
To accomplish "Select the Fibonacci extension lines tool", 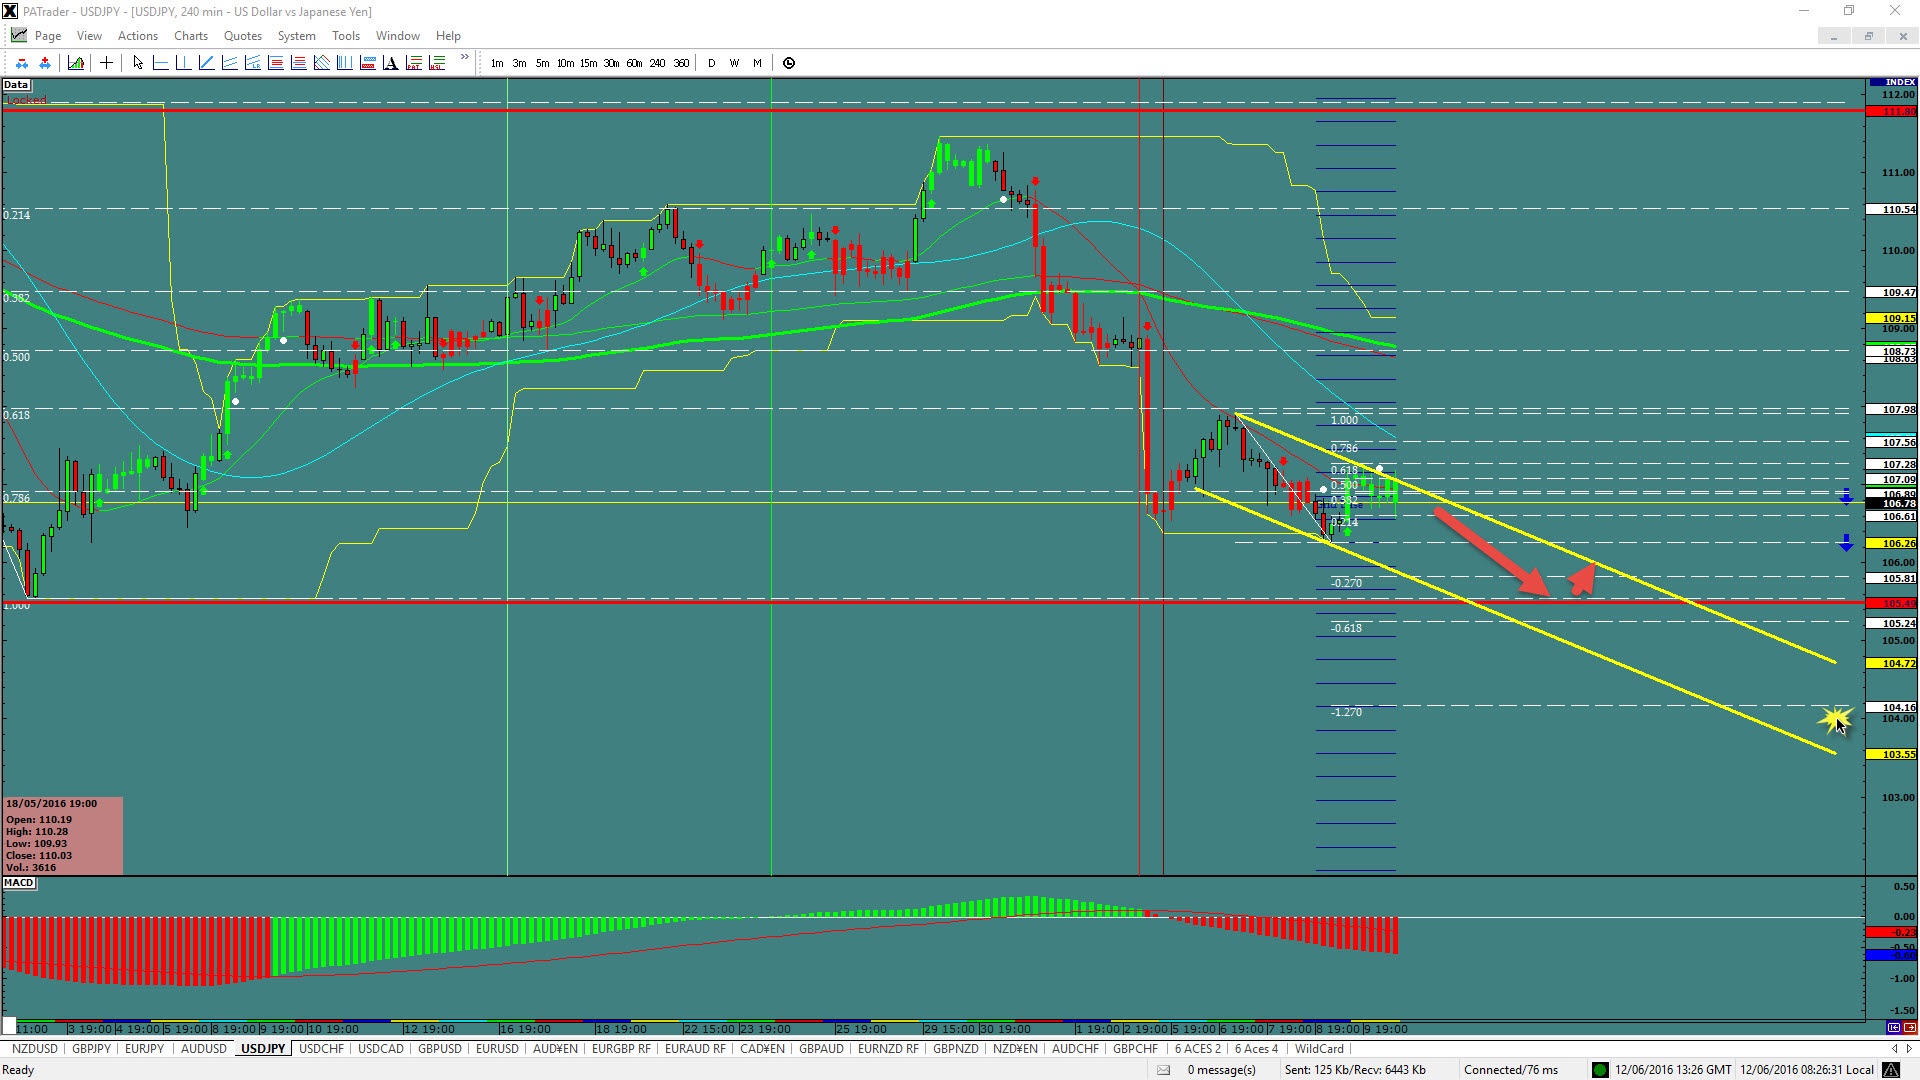I will 298,63.
